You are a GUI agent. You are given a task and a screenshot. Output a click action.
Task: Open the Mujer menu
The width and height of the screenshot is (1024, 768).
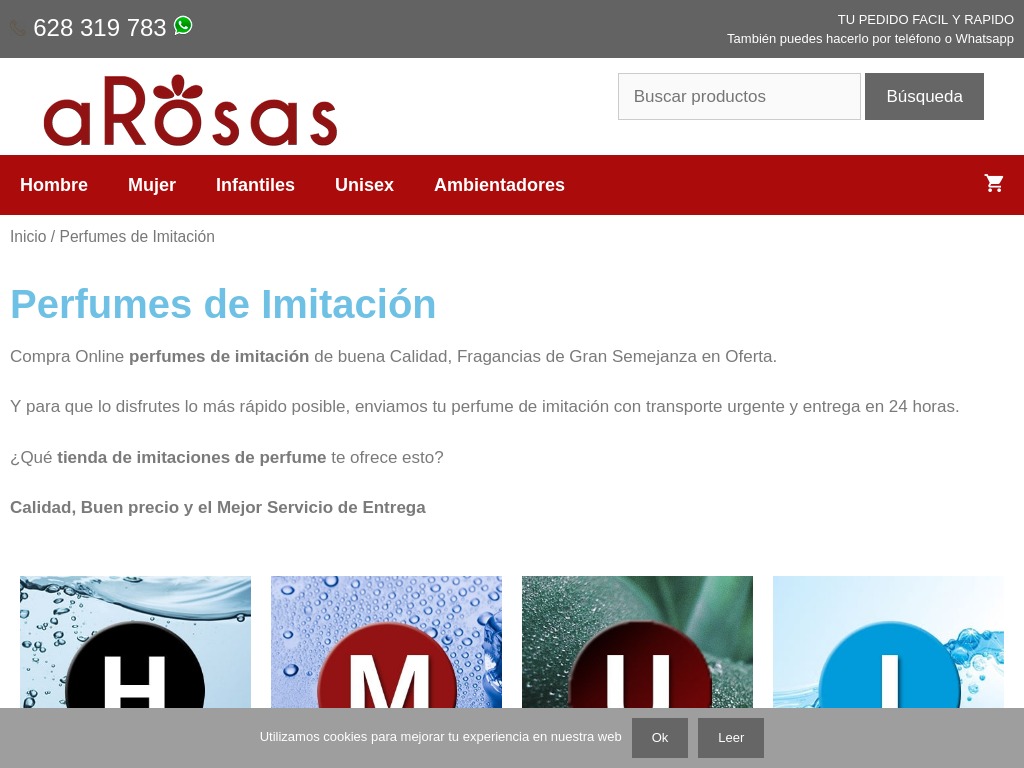click(152, 185)
